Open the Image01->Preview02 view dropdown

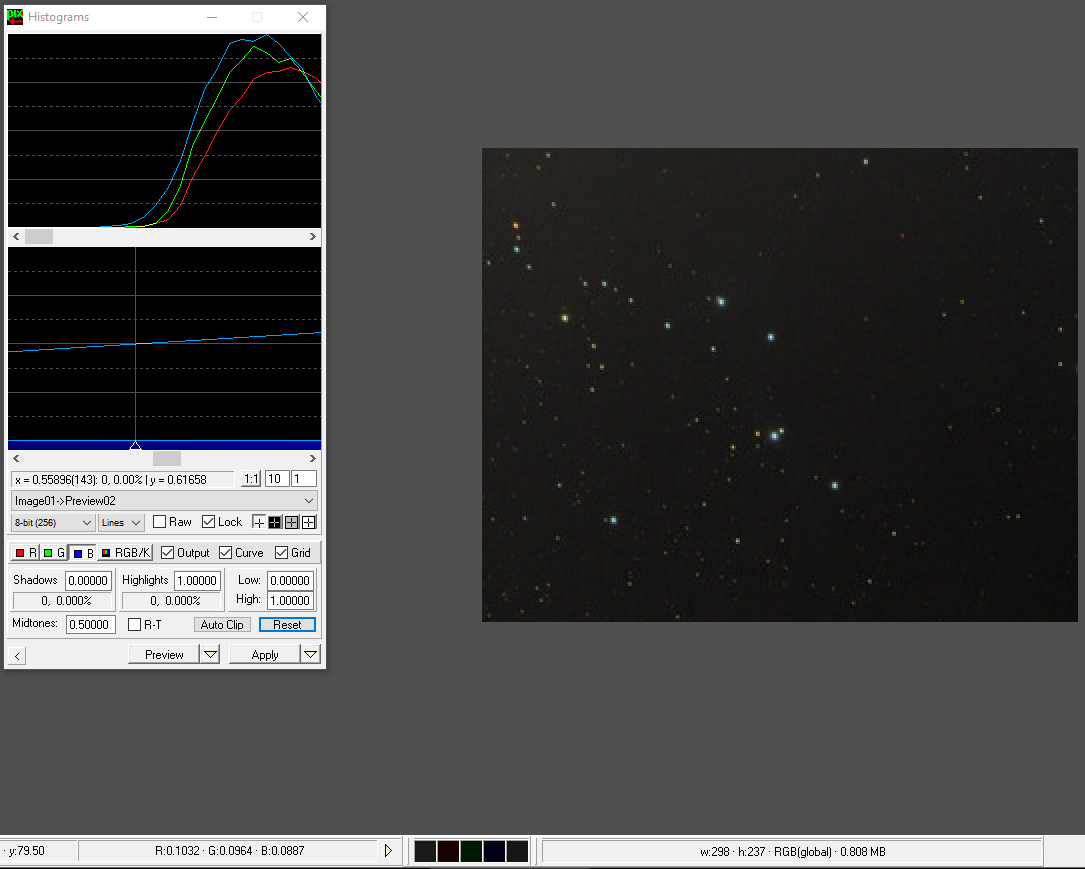coord(164,501)
